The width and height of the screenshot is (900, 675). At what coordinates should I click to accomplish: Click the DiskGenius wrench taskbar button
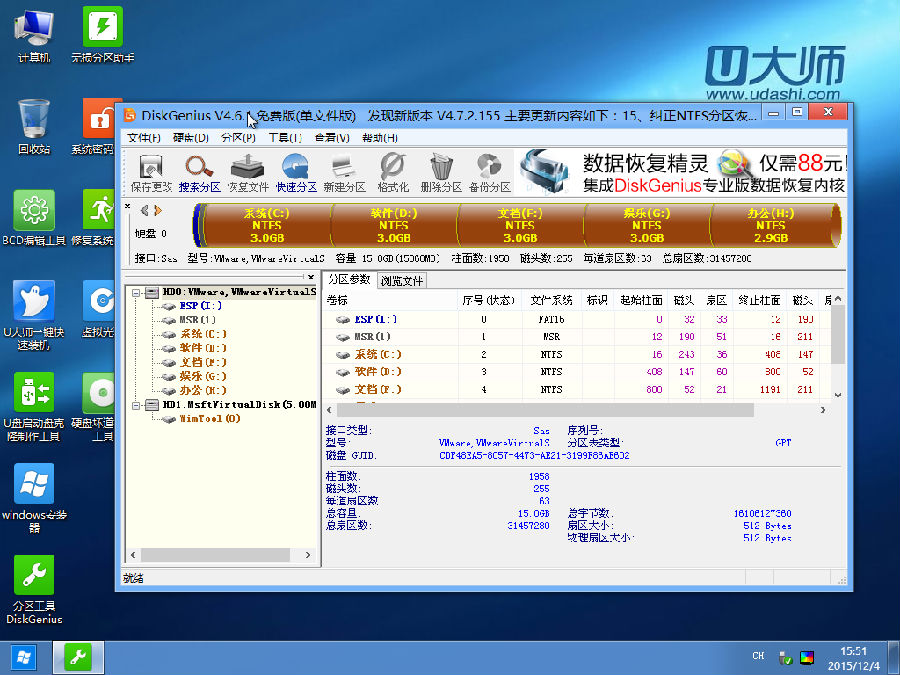tap(78, 658)
